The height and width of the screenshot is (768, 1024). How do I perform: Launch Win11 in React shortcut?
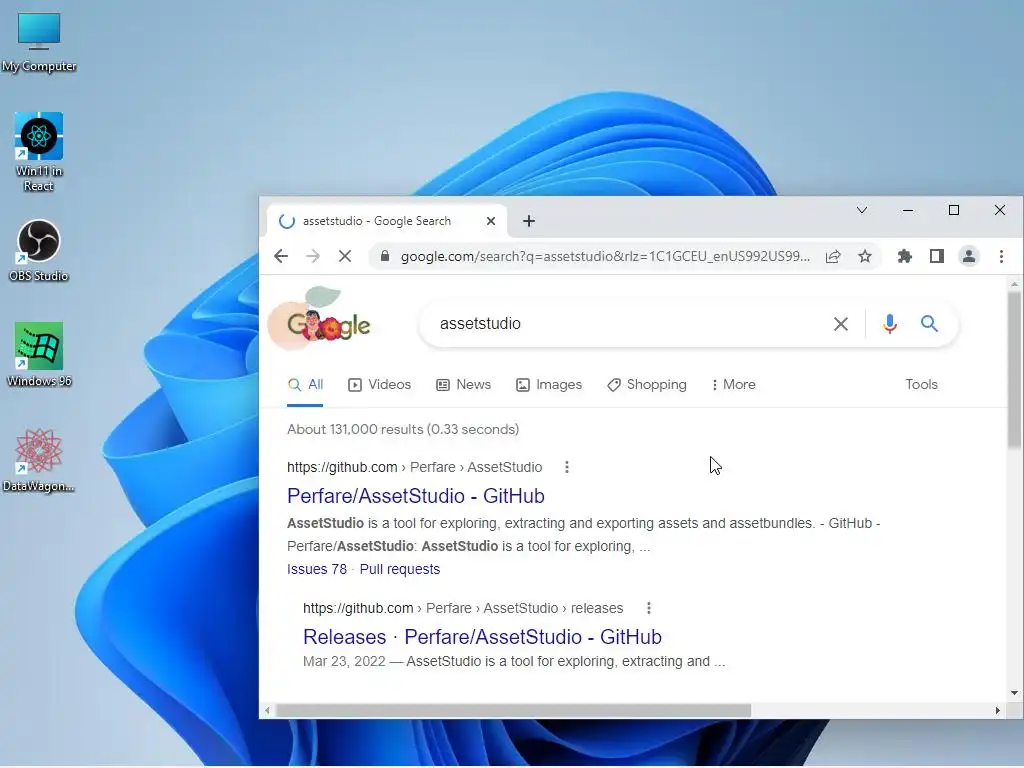(39, 152)
